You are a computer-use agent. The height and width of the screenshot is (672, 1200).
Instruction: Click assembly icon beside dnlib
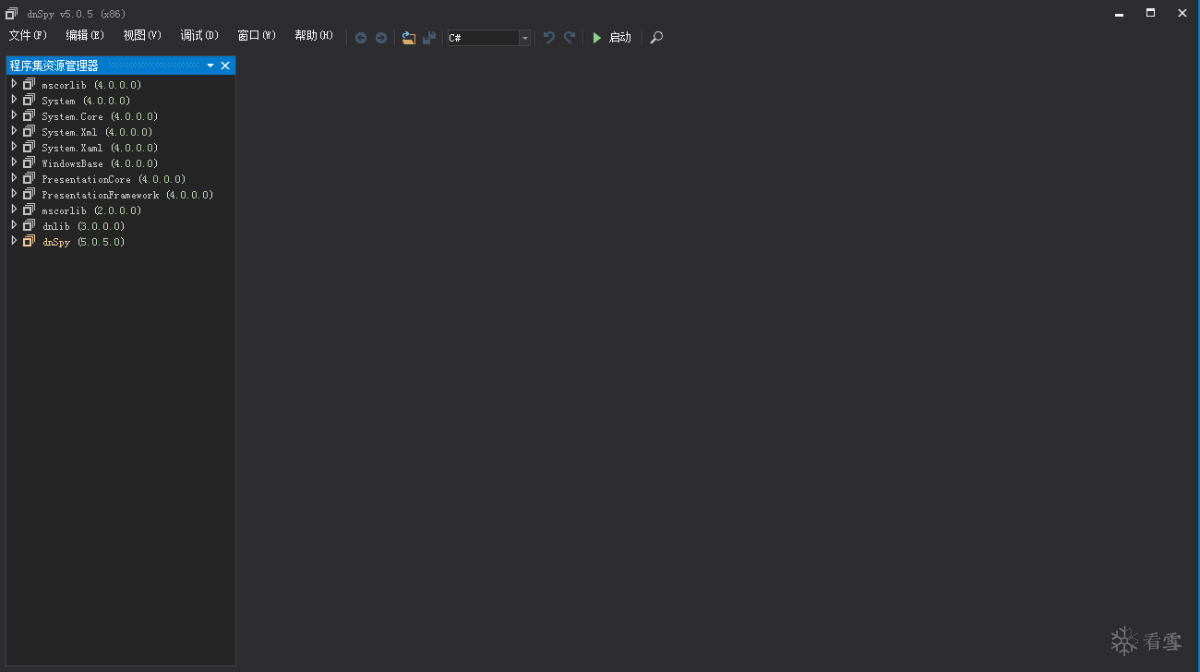29,225
